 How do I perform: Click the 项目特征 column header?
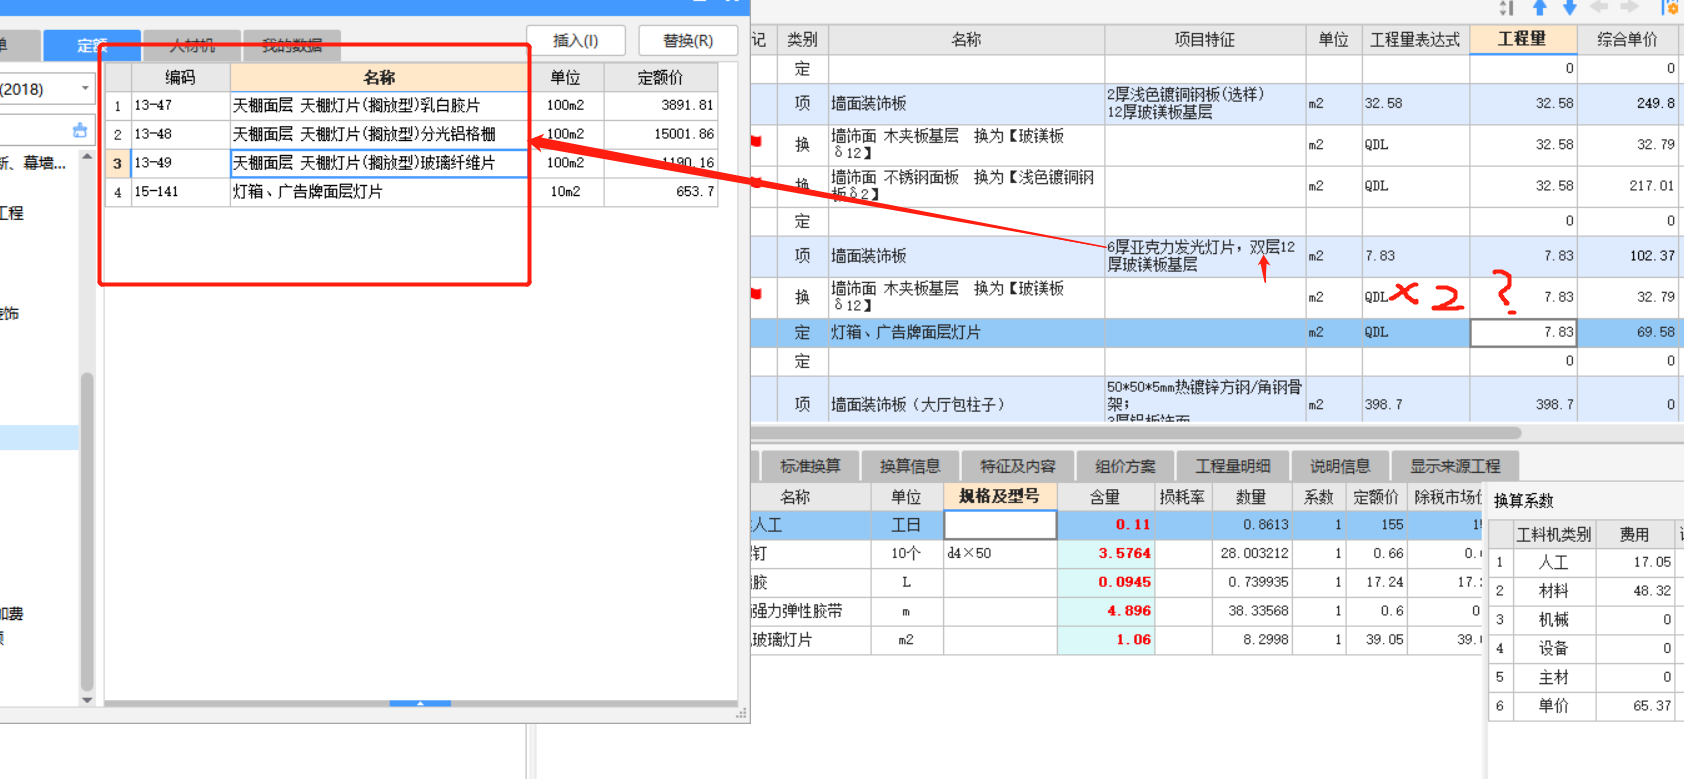[x=1204, y=39]
